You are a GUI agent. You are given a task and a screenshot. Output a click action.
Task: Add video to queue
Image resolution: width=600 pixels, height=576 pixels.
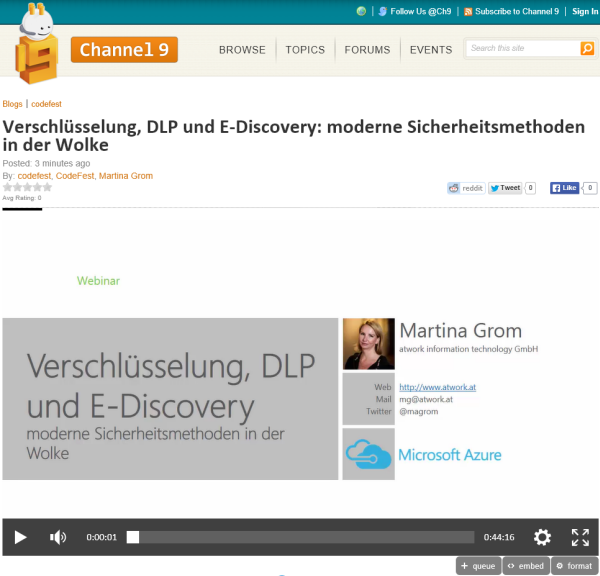tap(478, 566)
